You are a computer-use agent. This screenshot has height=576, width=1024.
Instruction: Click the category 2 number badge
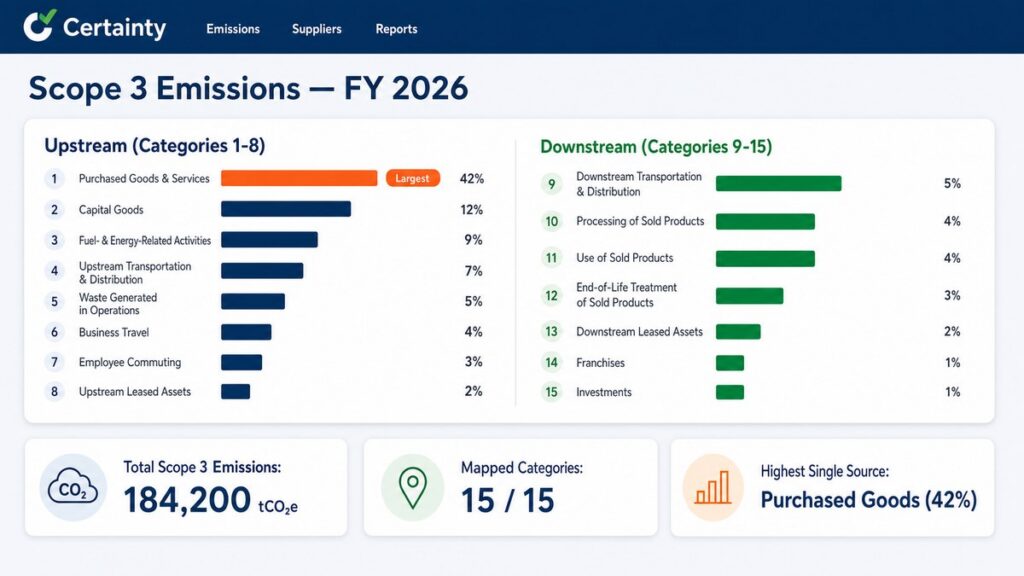click(54, 210)
